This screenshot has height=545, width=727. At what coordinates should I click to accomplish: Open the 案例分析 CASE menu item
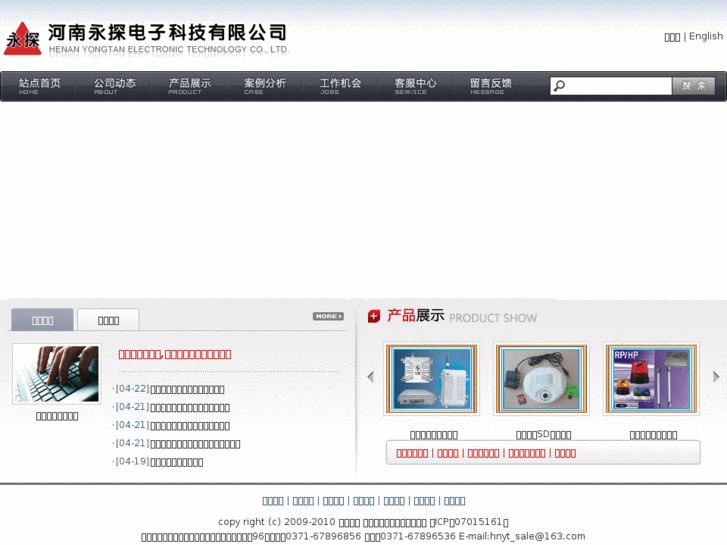[x=265, y=86]
